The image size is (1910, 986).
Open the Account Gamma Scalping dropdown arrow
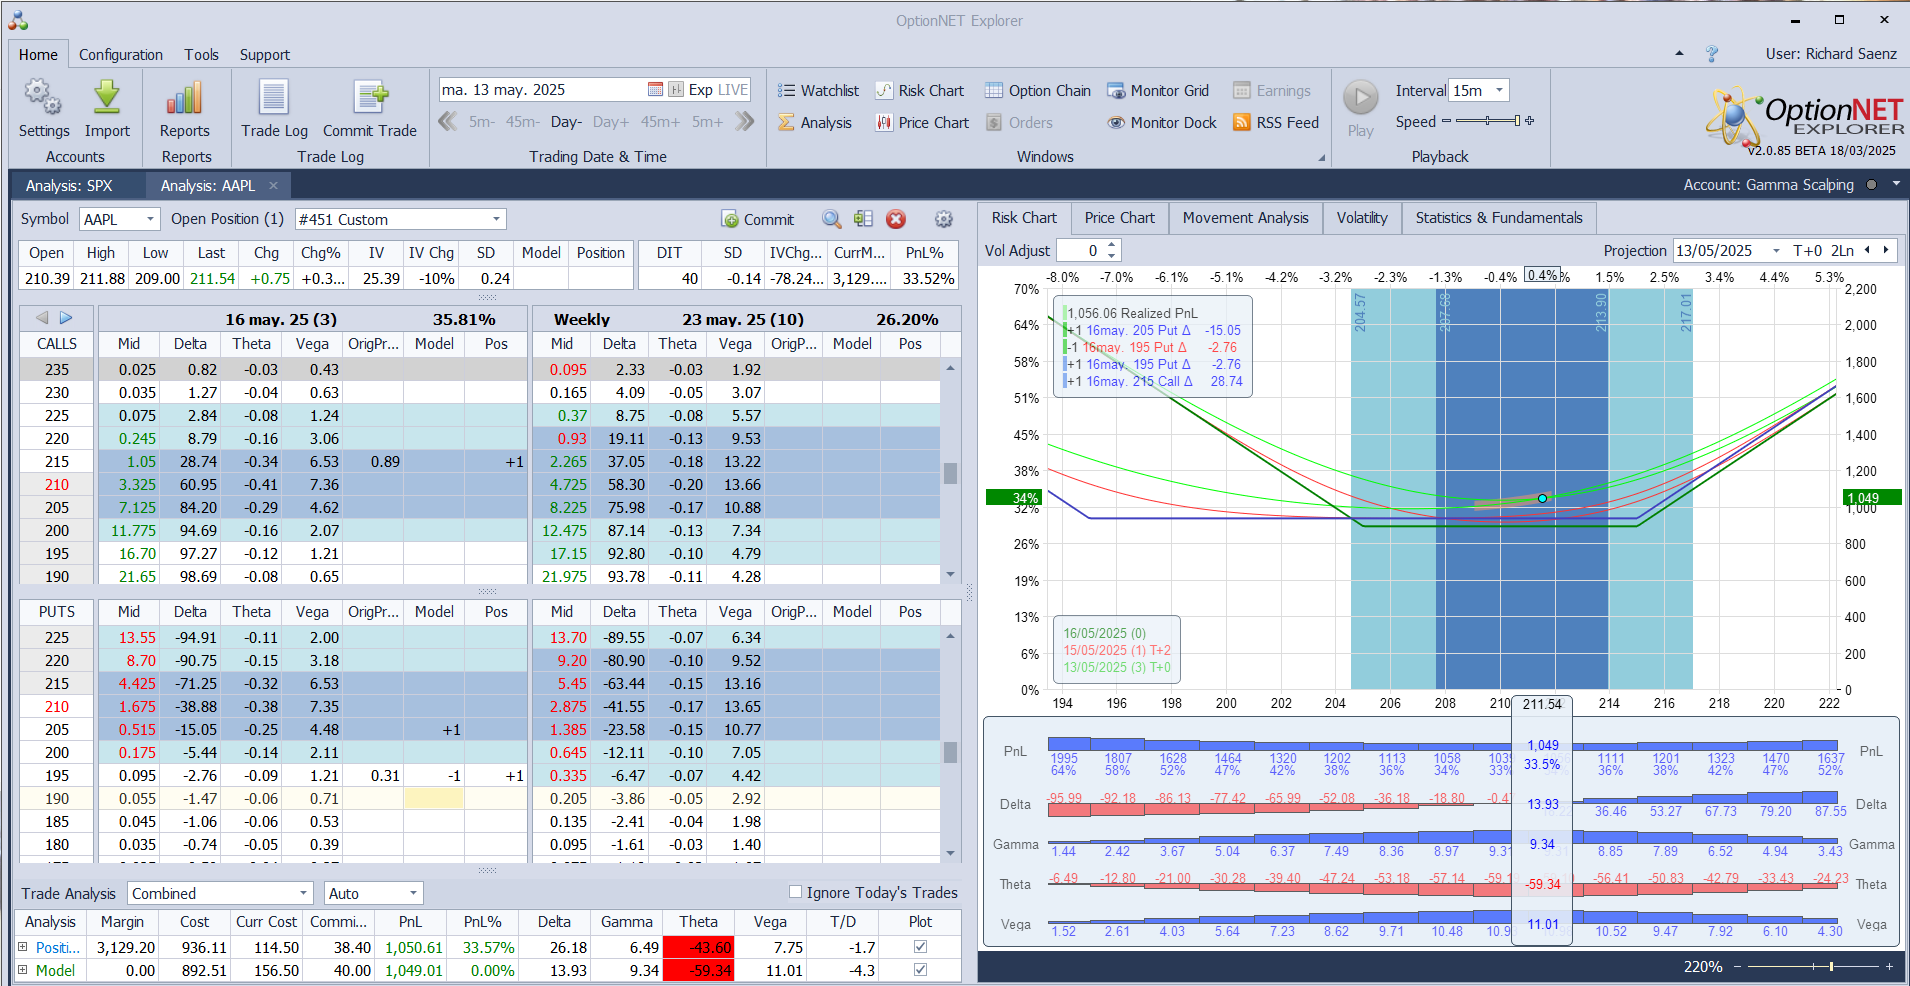click(1894, 185)
